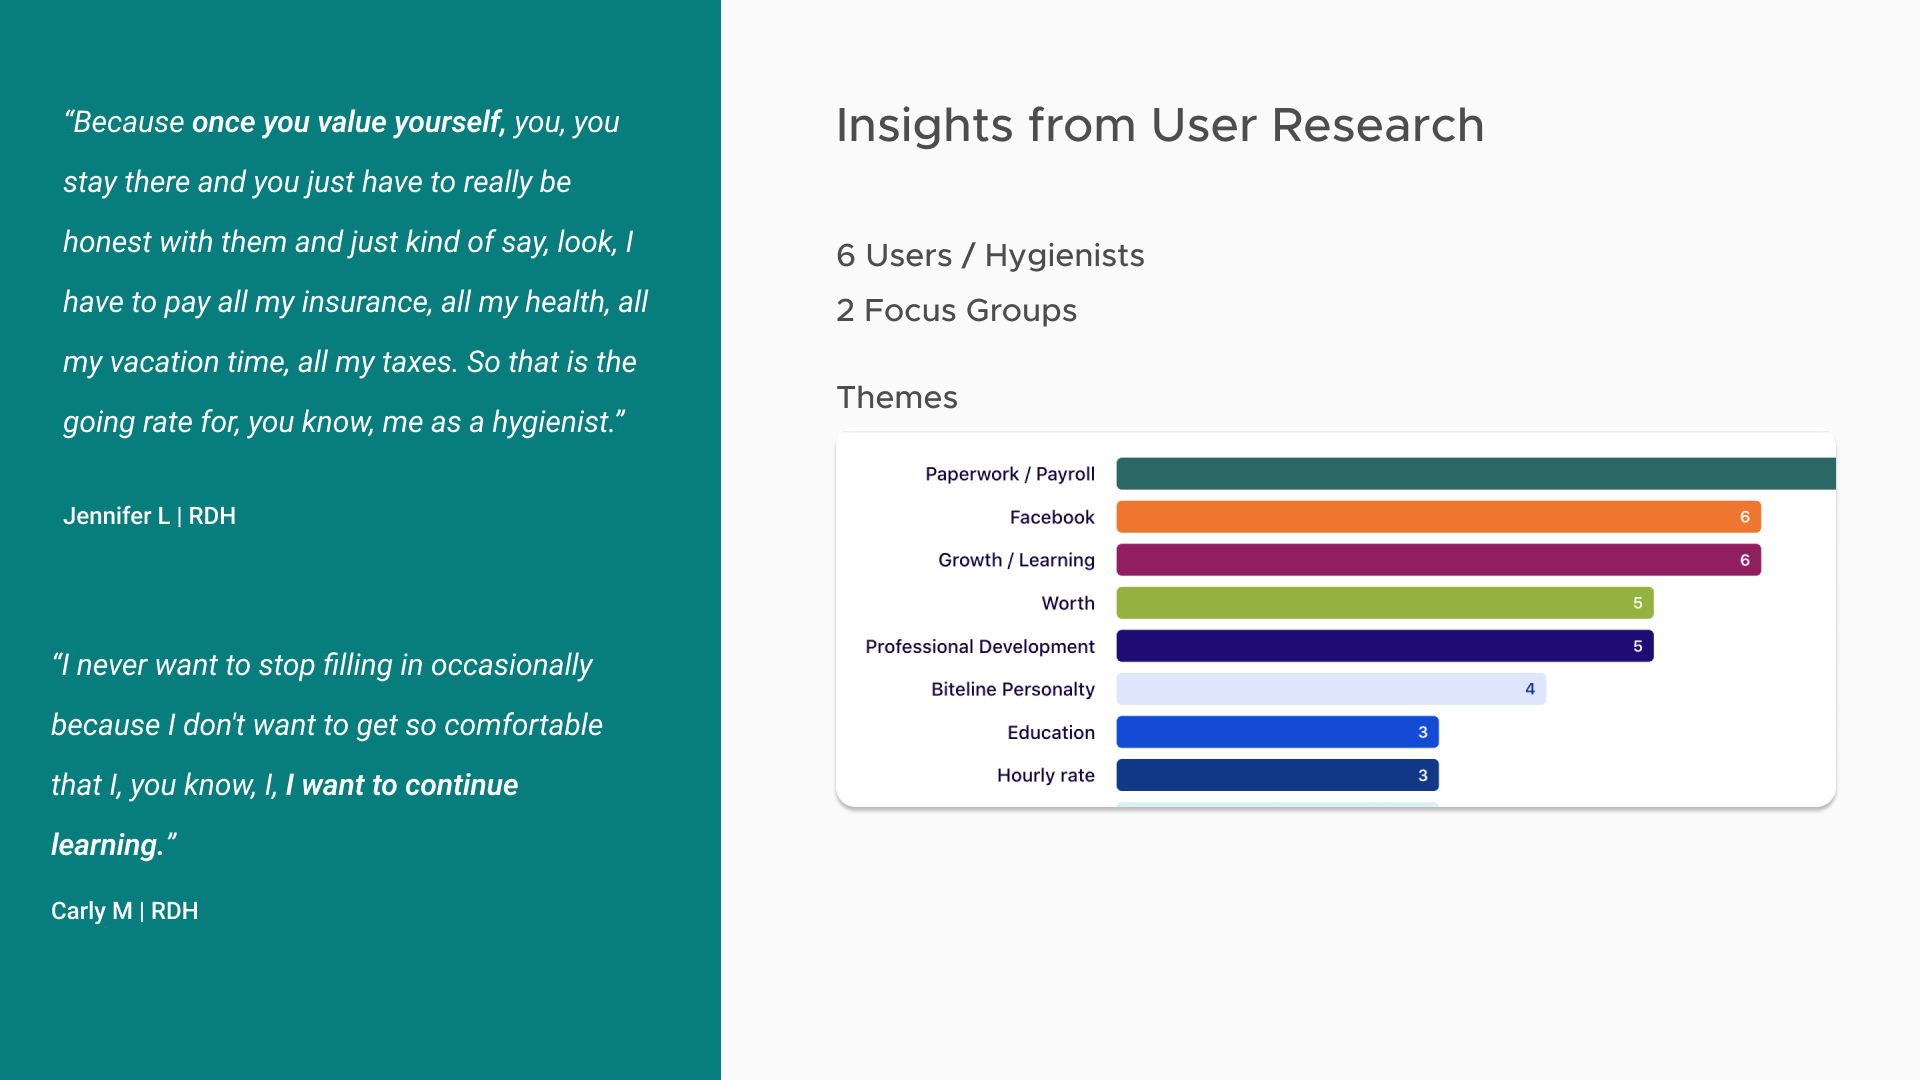
Task: Click the 'Growth / Learning' chart label
Action: [x=1016, y=560]
